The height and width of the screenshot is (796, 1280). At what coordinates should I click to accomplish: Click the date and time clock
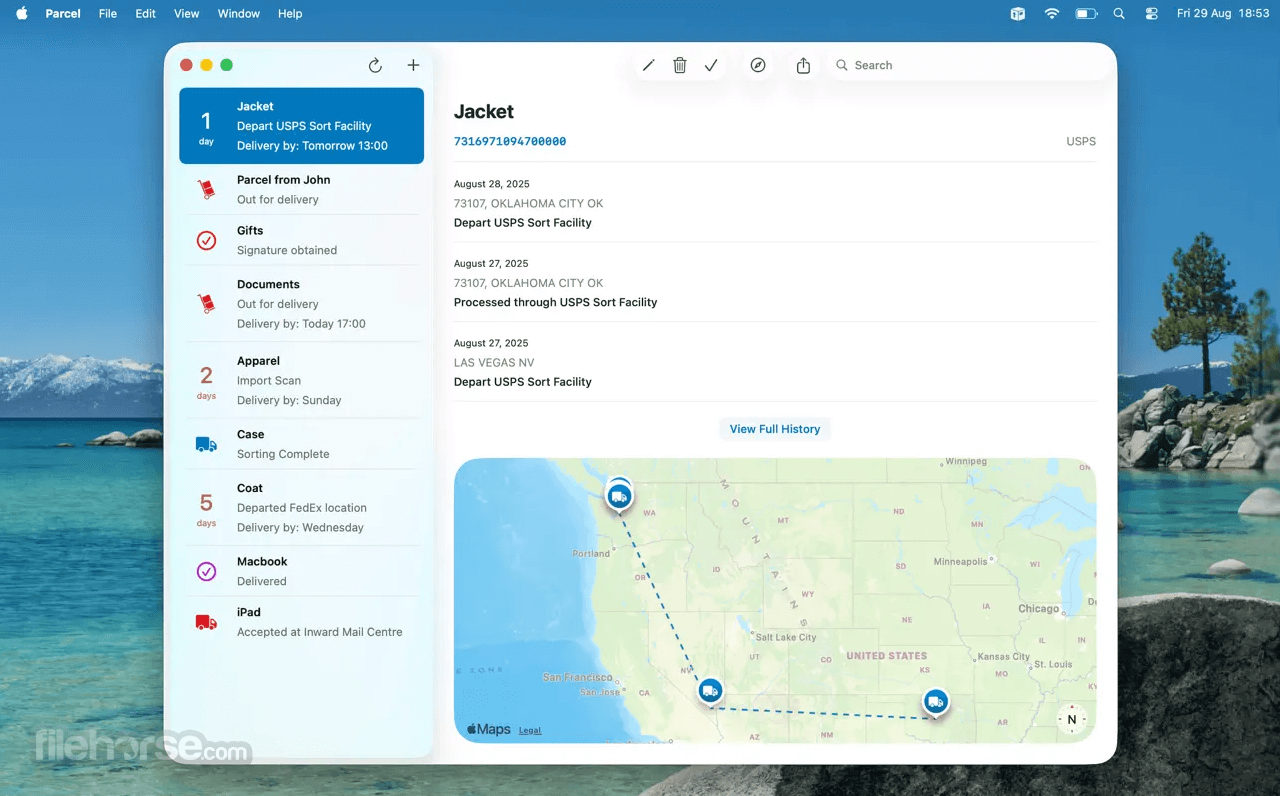[x=1223, y=14]
